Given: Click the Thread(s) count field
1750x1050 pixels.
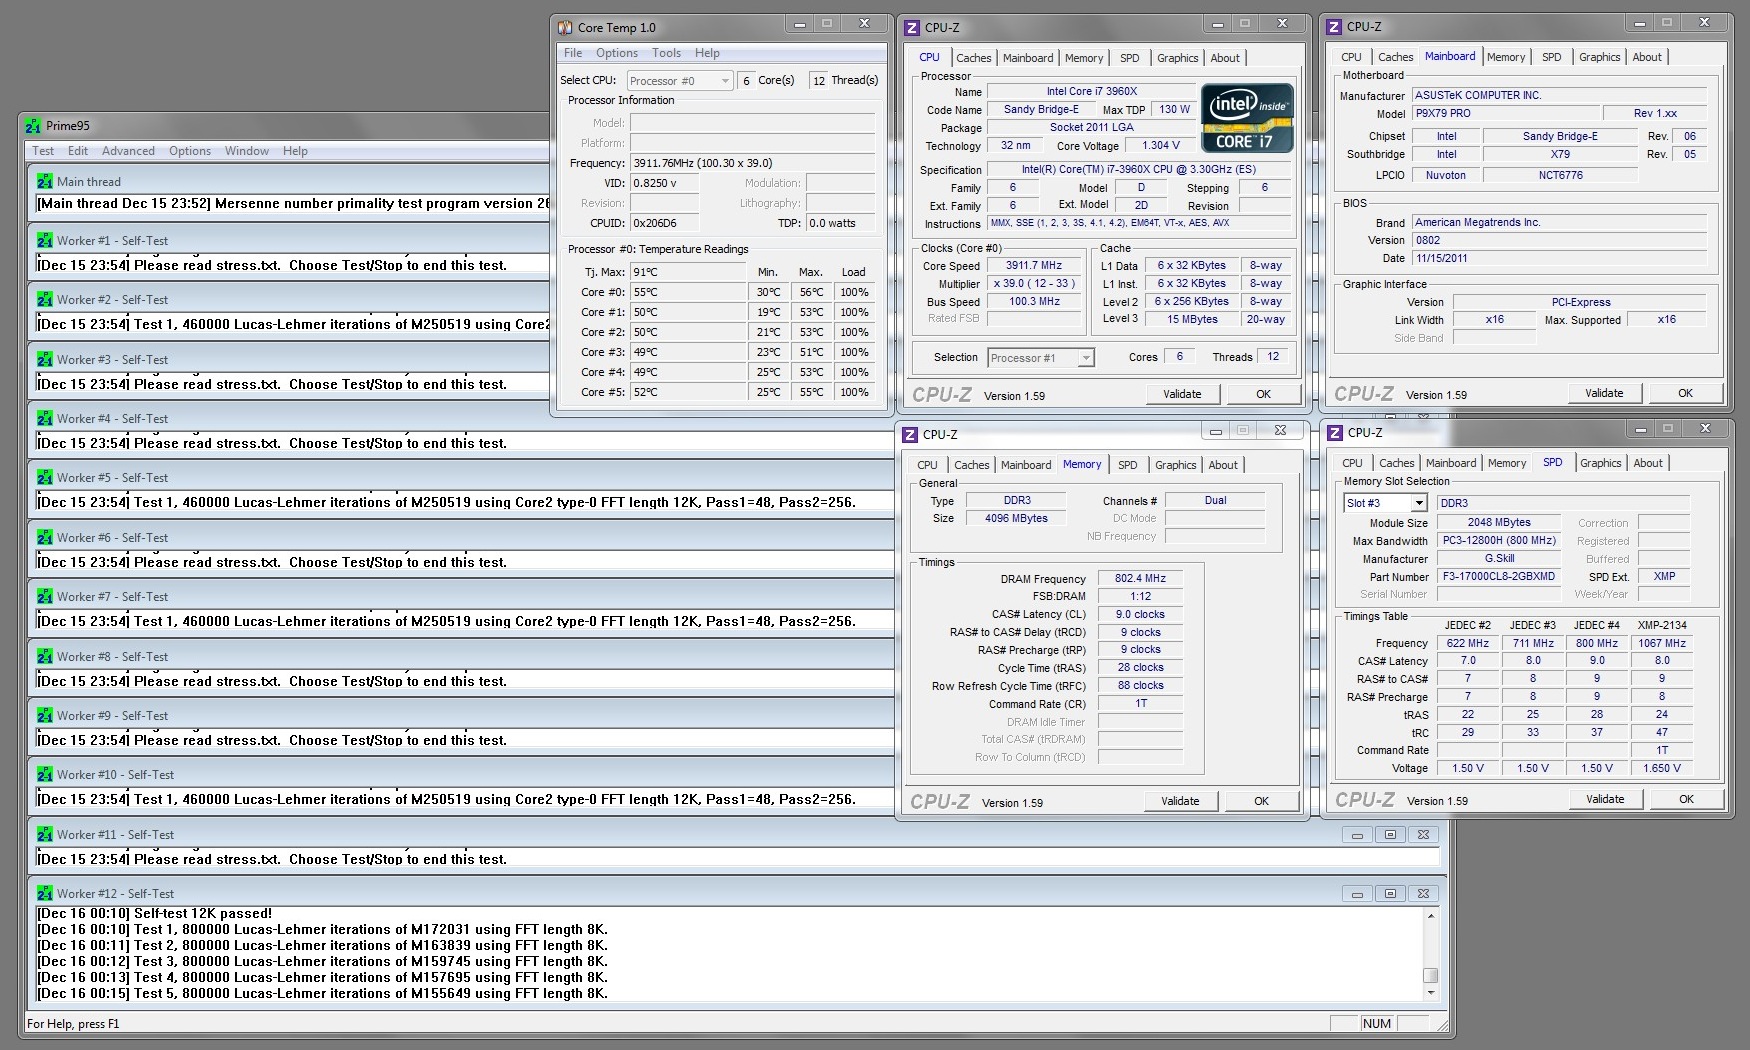Looking at the screenshot, I should [819, 81].
